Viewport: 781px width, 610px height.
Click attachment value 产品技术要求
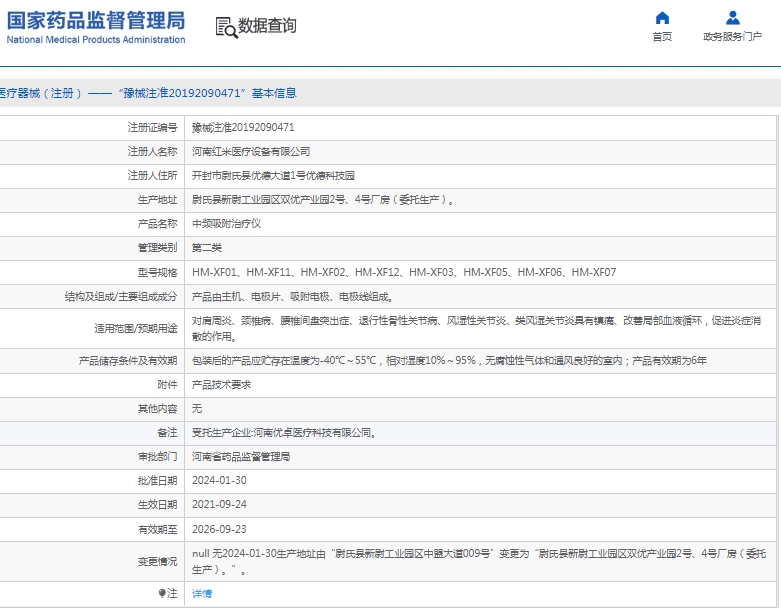click(x=222, y=384)
